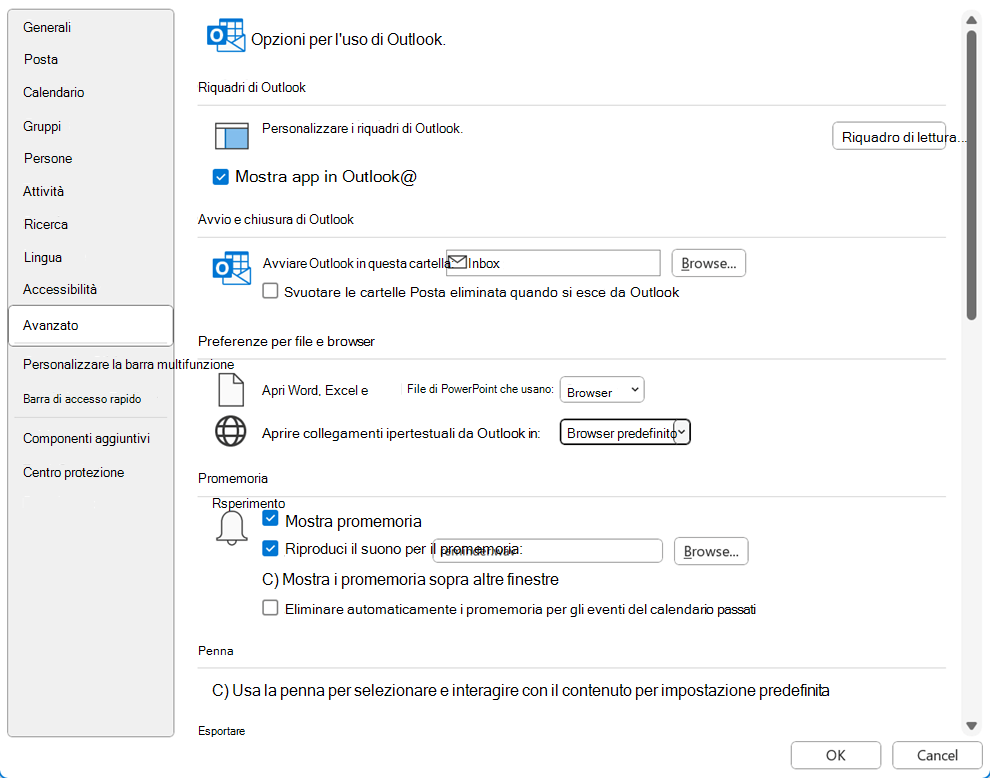Click the Riquadri di Outlook section heading
Viewport: 990px width, 778px height.
tap(251, 87)
